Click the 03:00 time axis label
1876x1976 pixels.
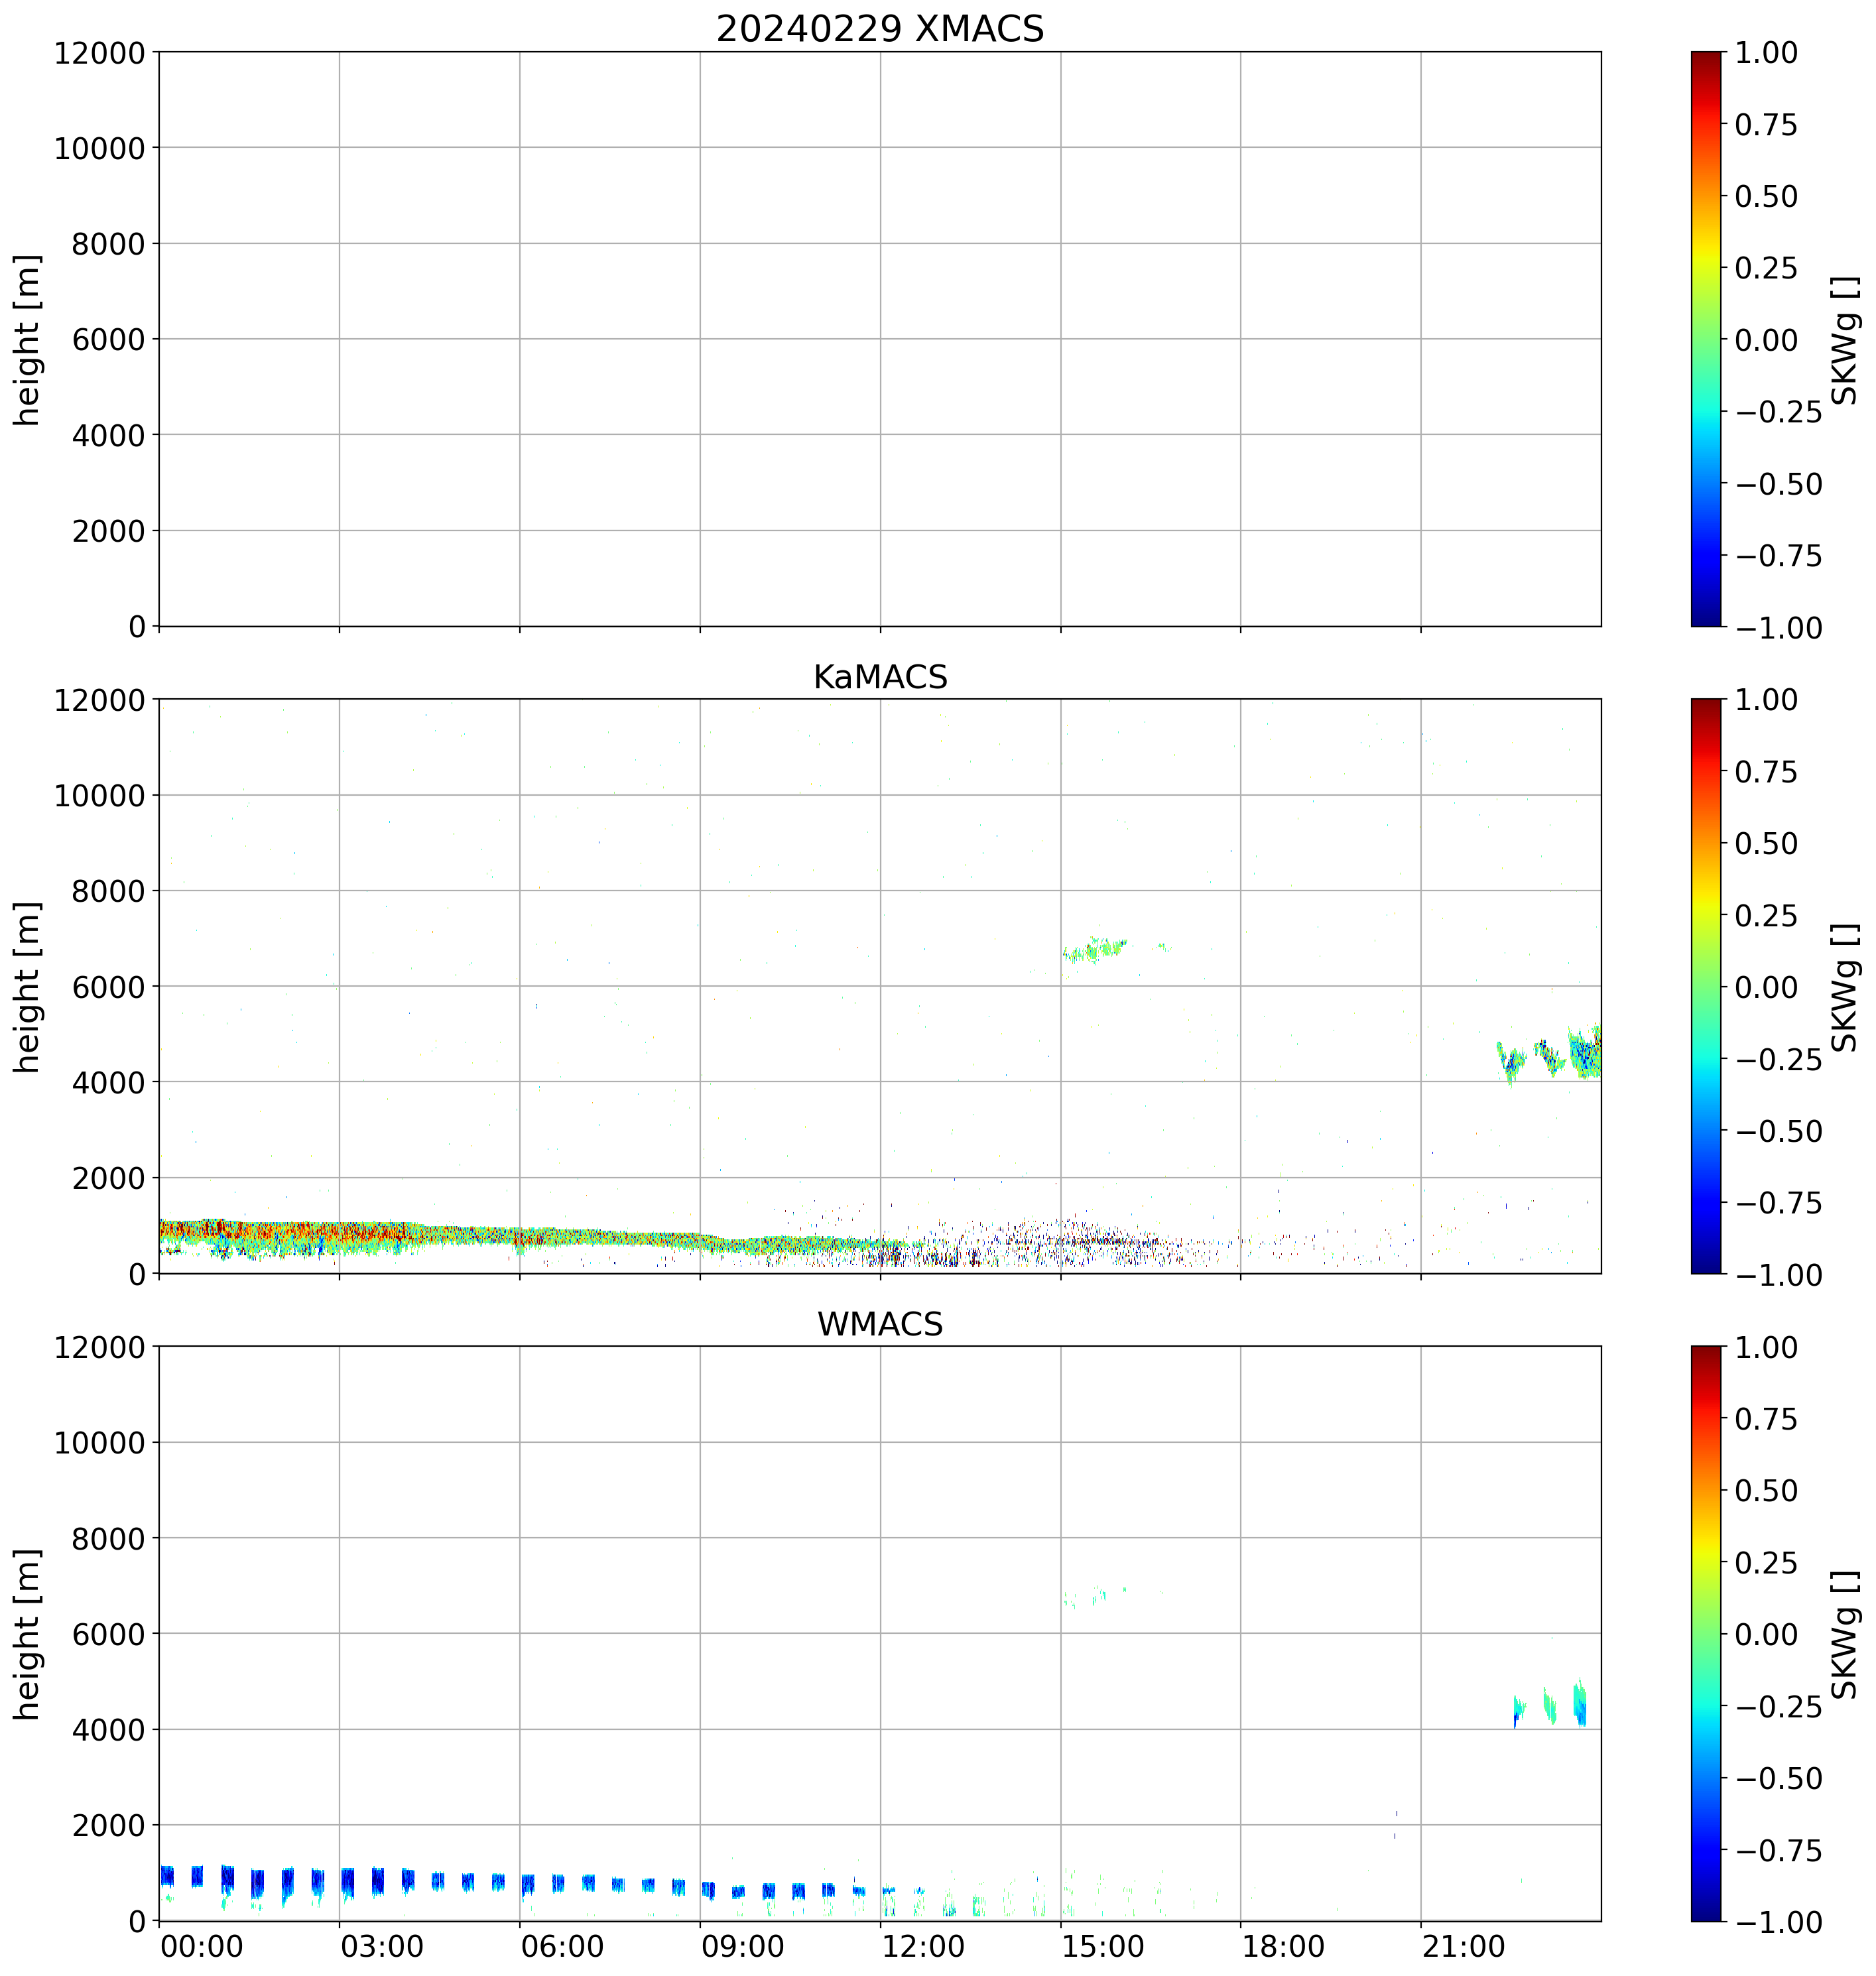click(x=381, y=1947)
